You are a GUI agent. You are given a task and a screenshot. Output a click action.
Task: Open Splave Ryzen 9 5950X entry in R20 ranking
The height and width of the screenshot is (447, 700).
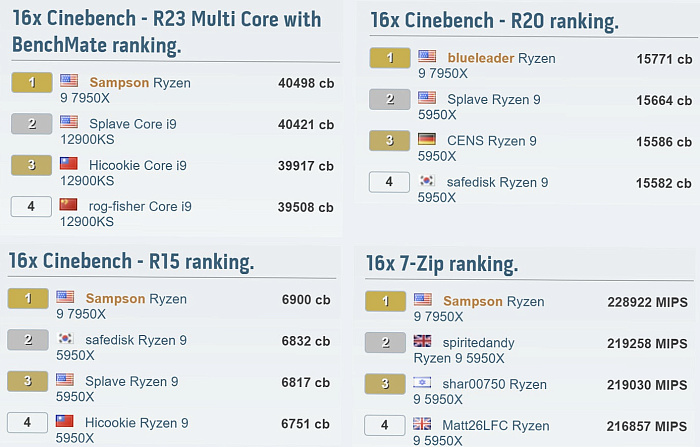tap(479, 107)
